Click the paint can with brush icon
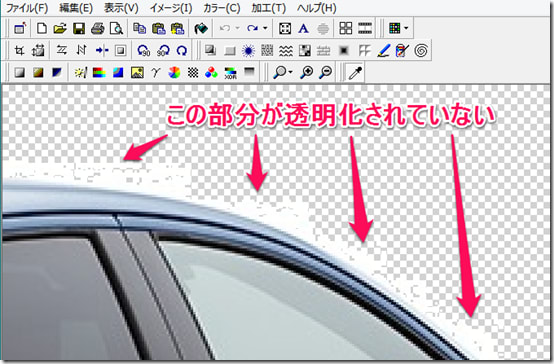Image resolution: width=554 pixels, height=364 pixels. (402, 51)
